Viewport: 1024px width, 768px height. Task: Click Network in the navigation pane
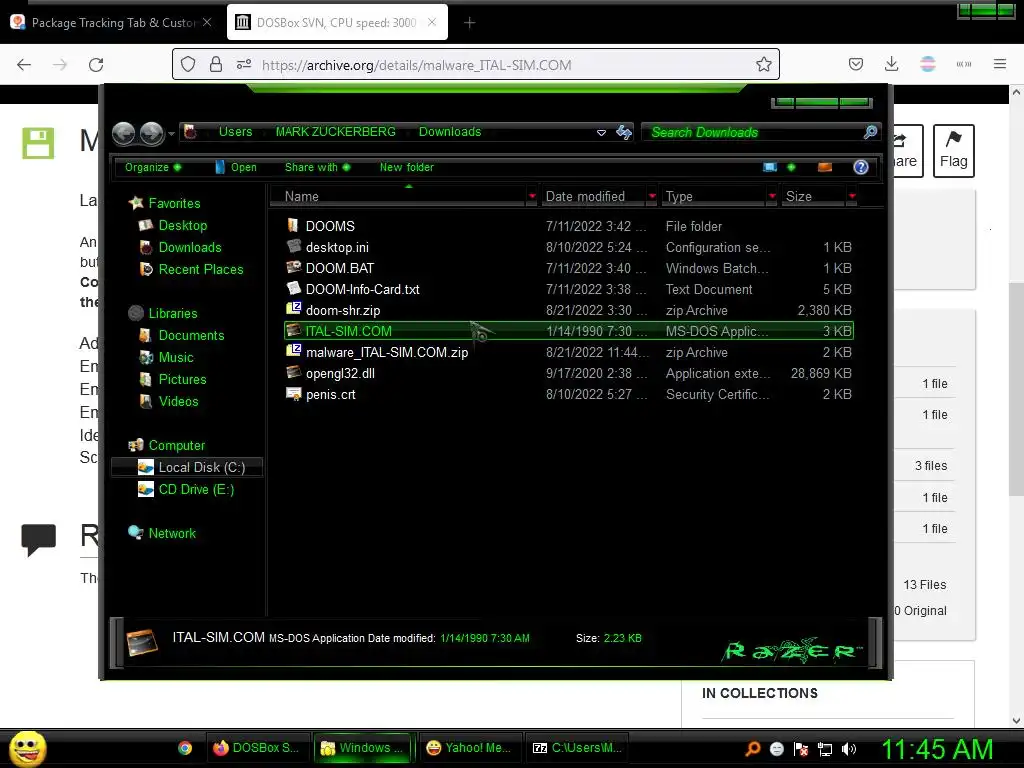[x=172, y=533]
